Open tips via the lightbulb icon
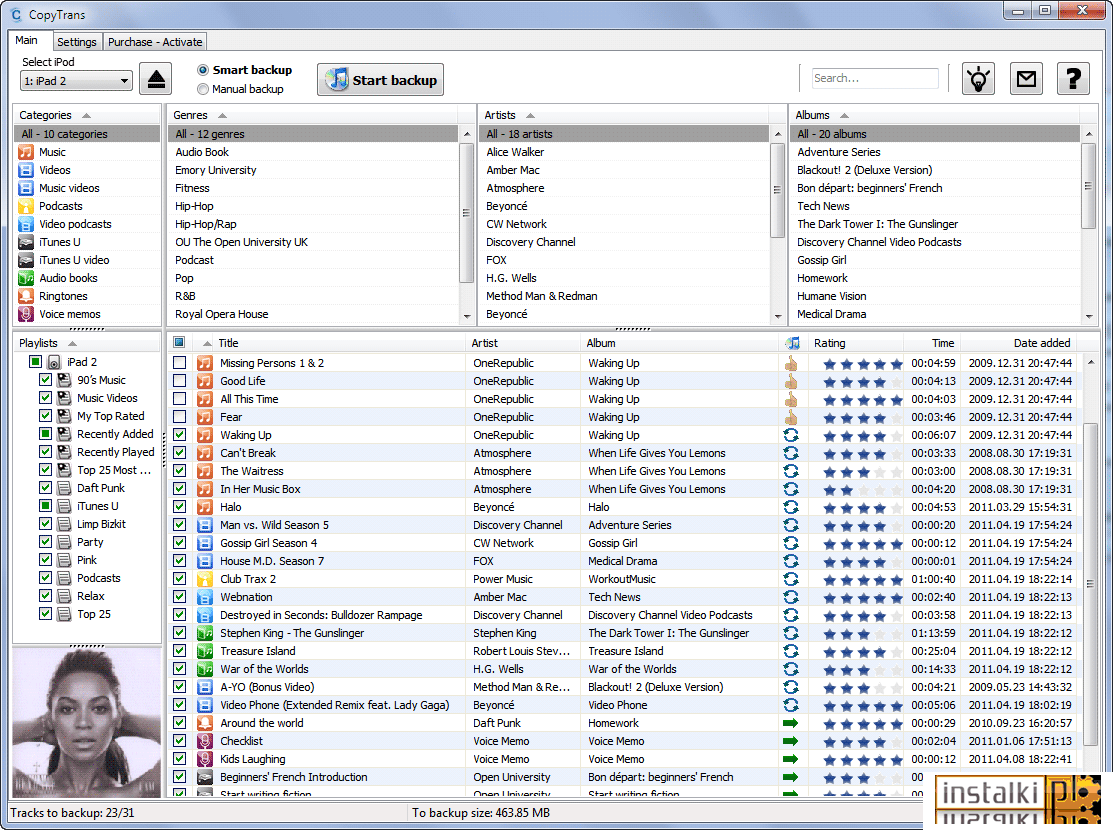1113x830 pixels. [978, 79]
